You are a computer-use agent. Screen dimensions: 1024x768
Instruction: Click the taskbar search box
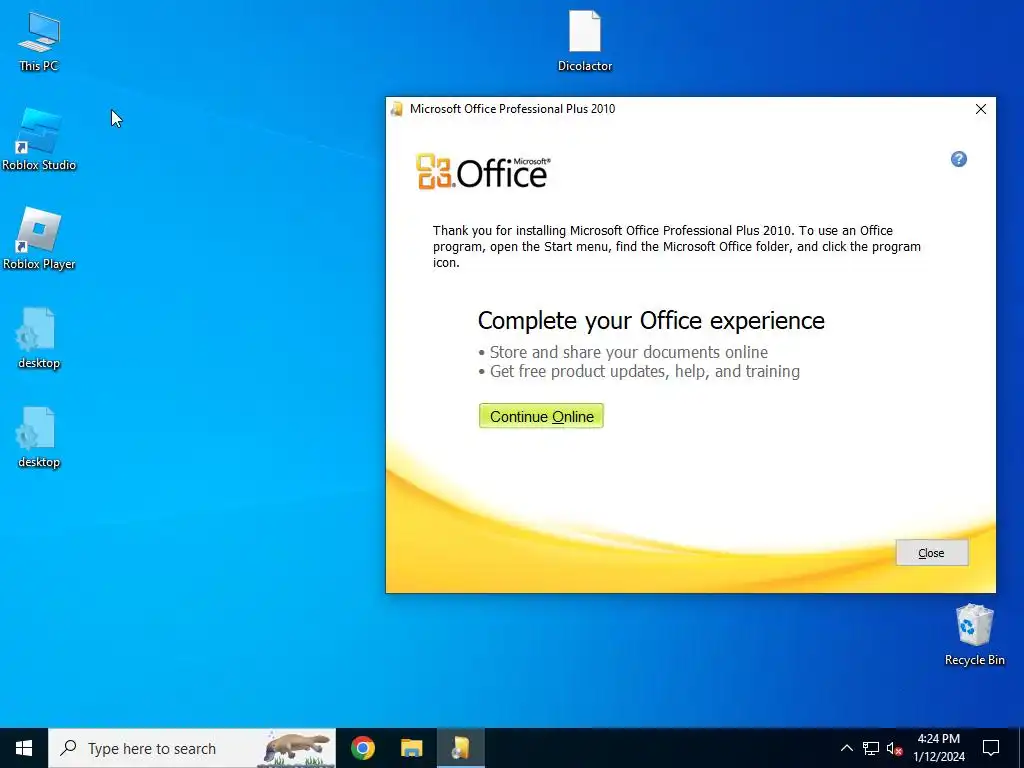tap(192, 748)
